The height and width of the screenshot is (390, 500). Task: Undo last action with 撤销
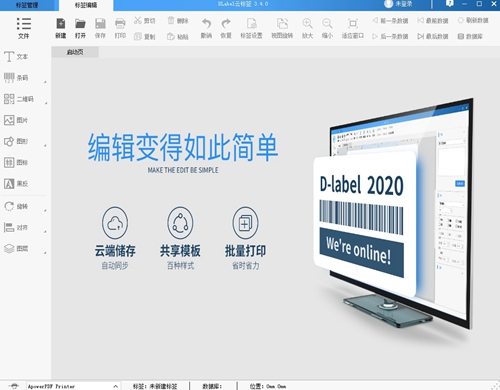tap(206, 28)
